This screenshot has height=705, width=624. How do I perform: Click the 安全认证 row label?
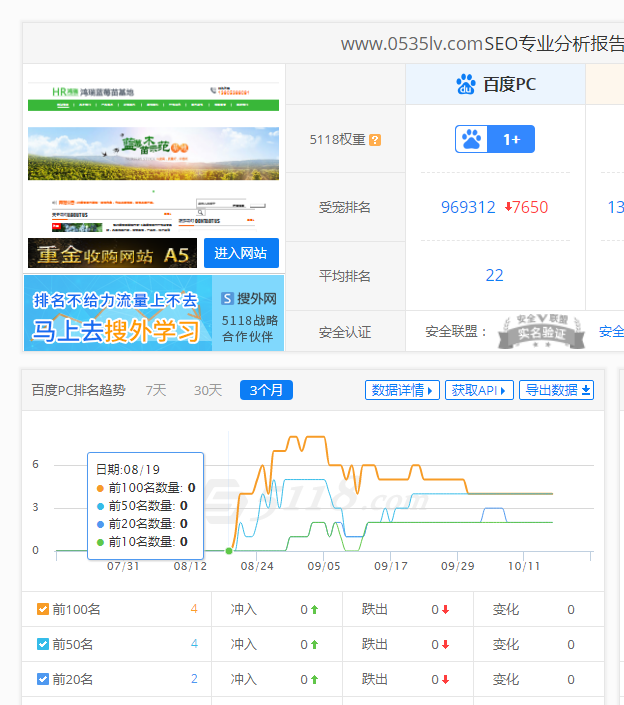click(x=345, y=332)
